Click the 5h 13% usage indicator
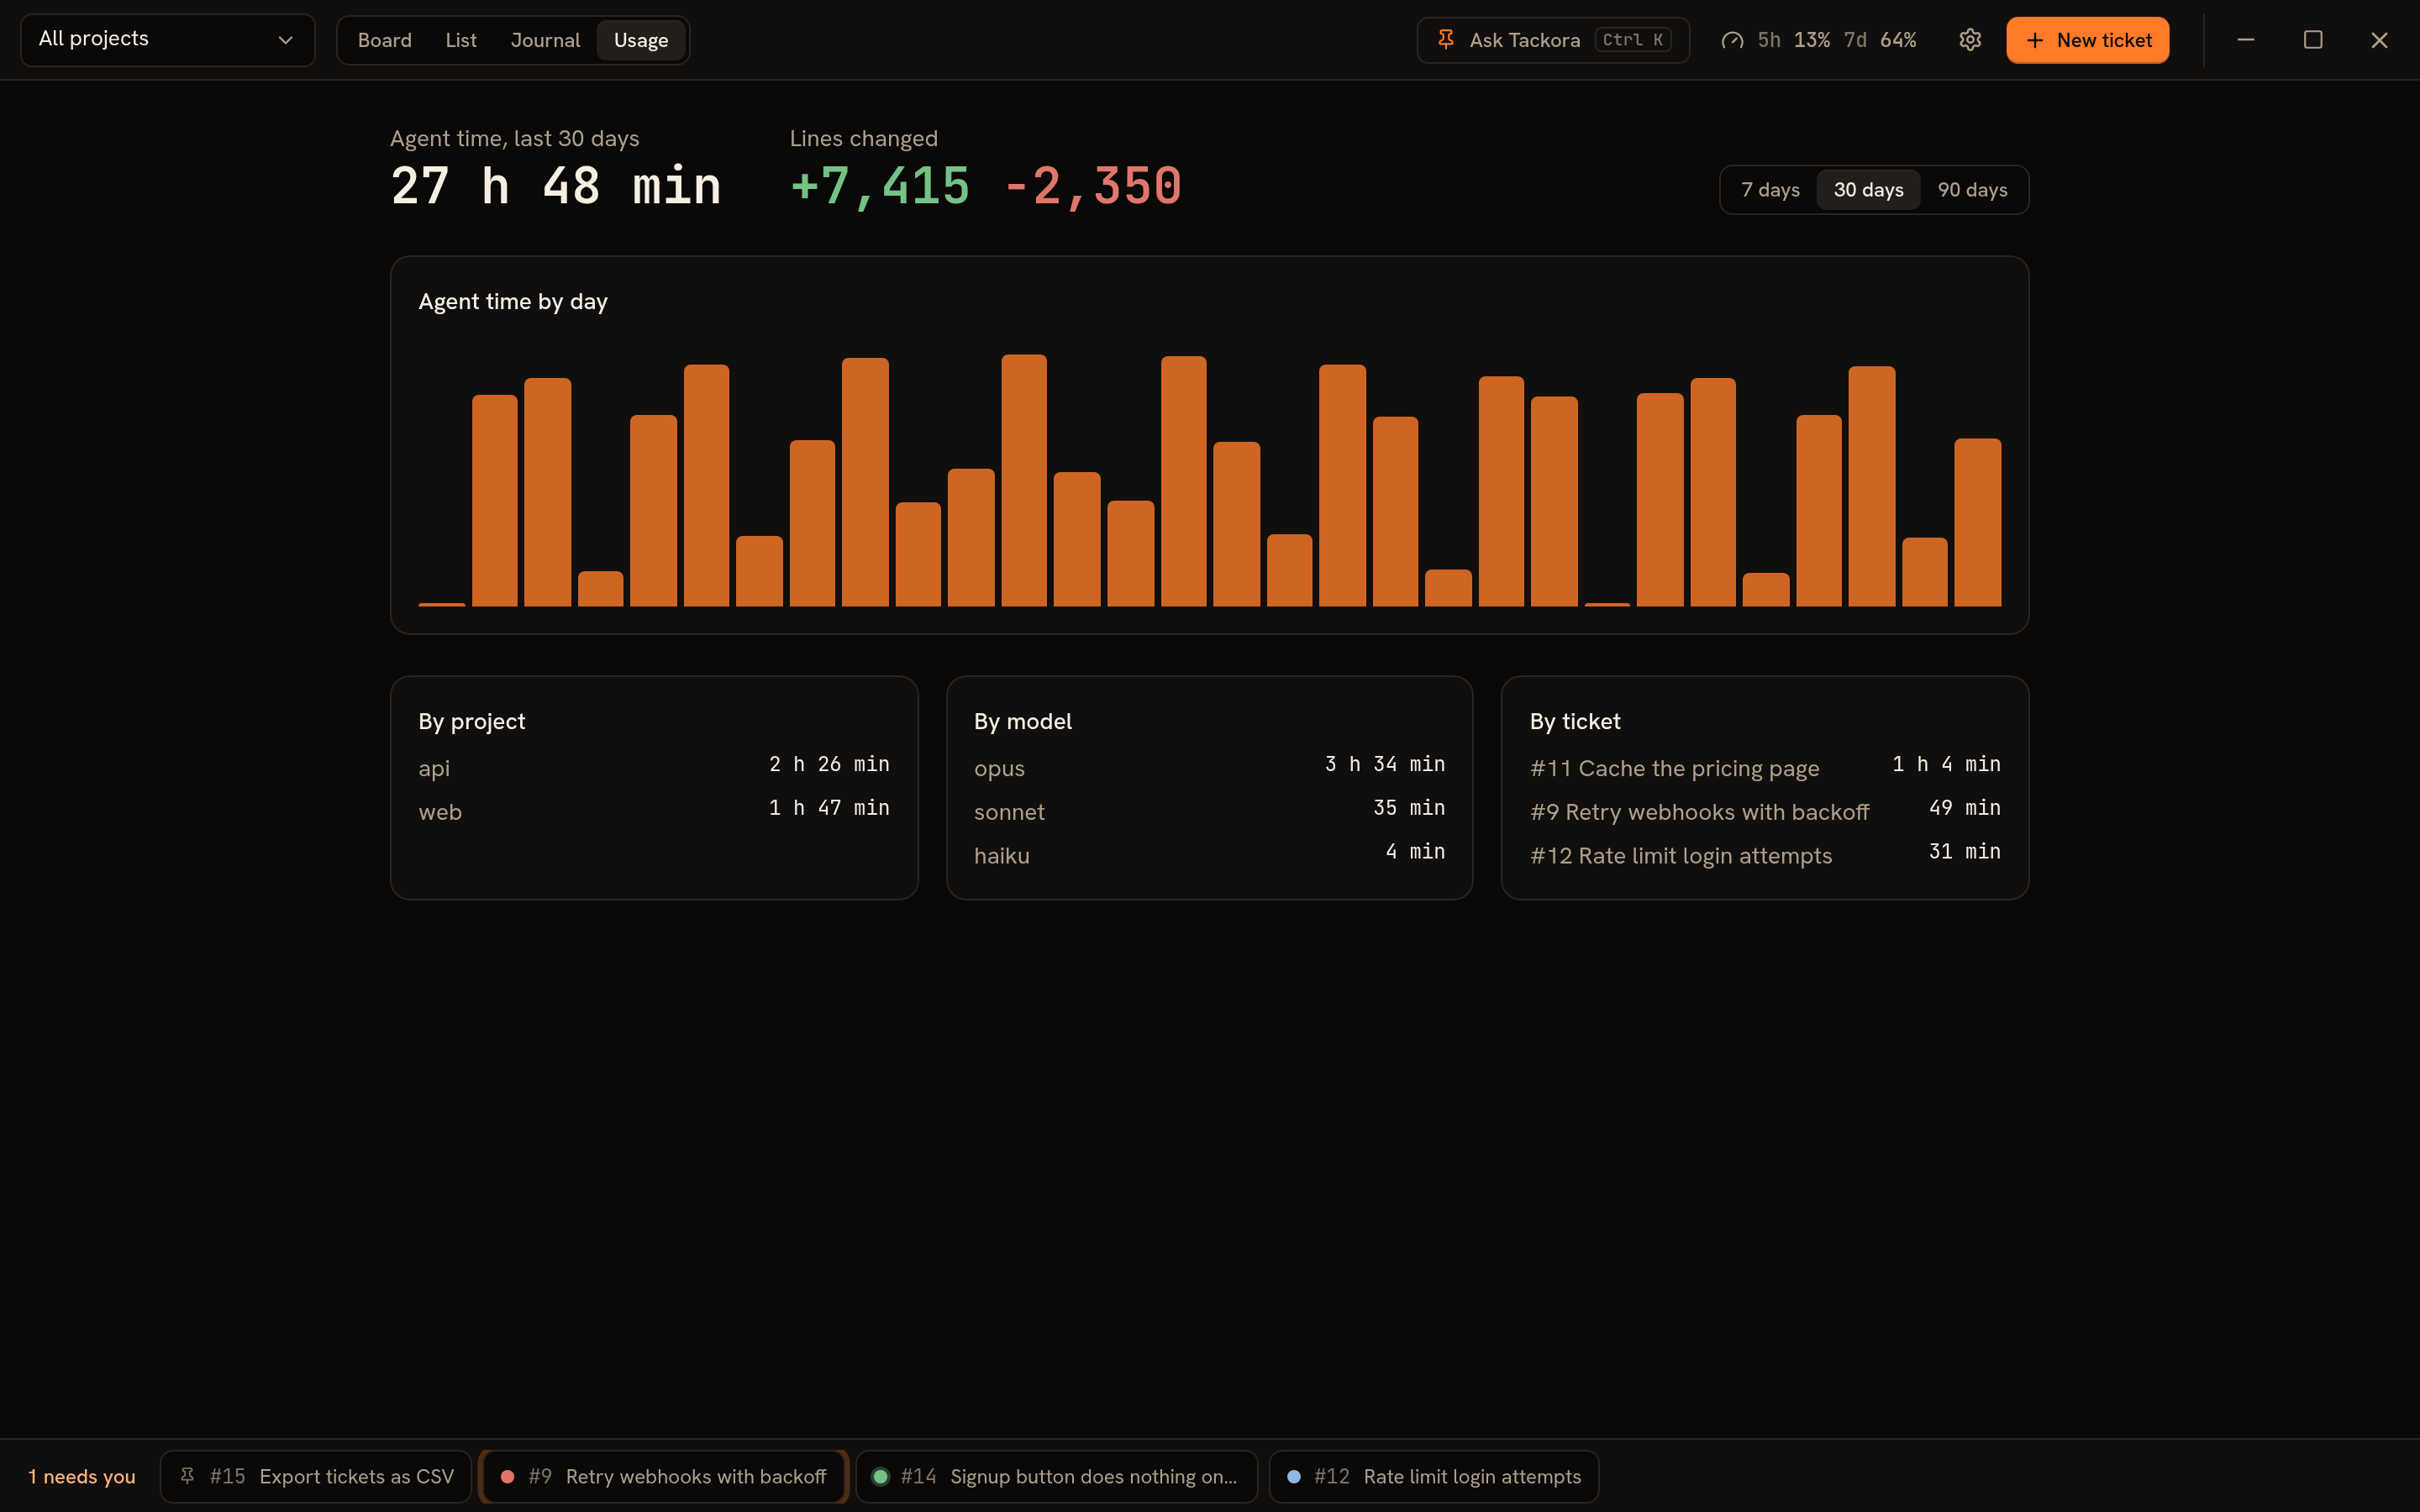This screenshot has height=1512, width=2420. 1793,40
